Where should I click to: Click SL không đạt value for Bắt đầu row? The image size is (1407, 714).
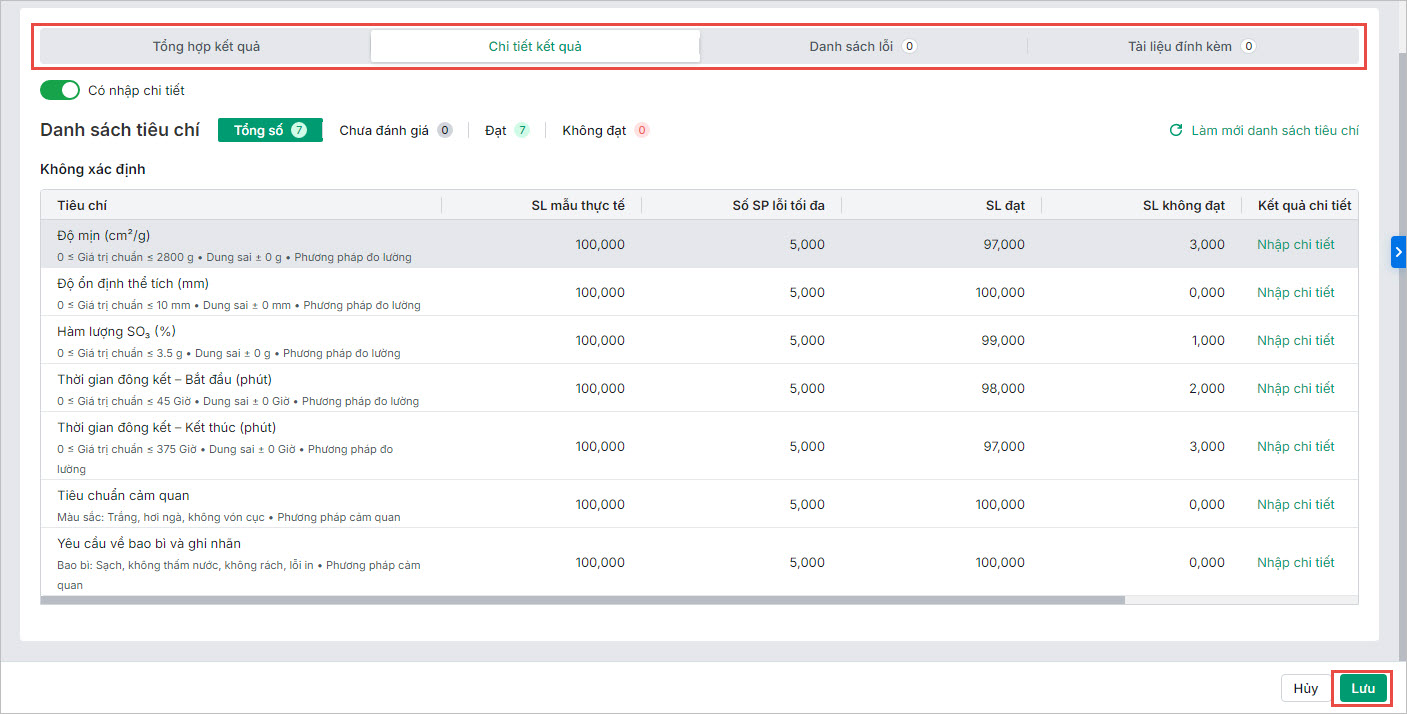point(1206,388)
